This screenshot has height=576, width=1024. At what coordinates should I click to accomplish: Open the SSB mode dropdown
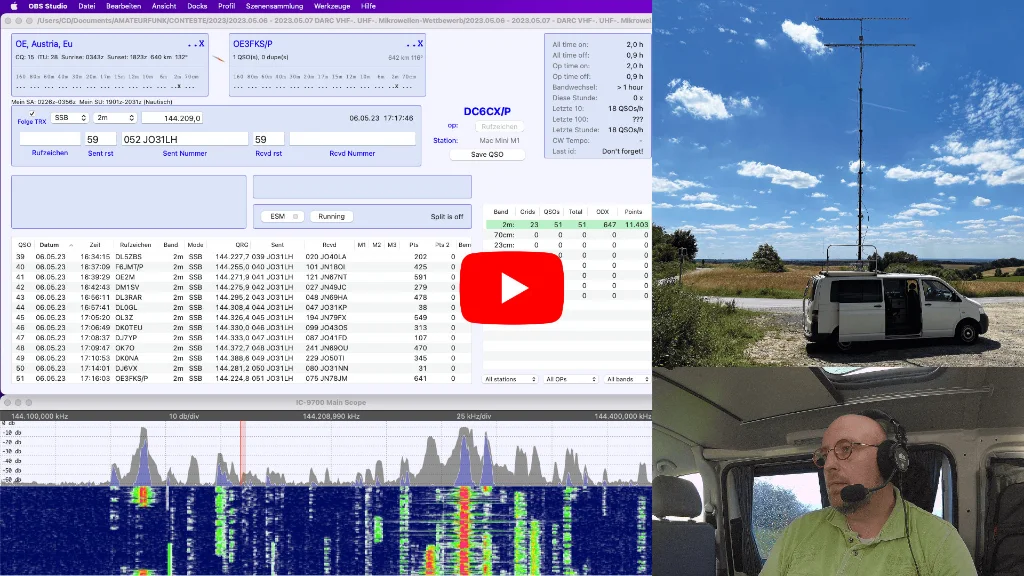[69, 118]
